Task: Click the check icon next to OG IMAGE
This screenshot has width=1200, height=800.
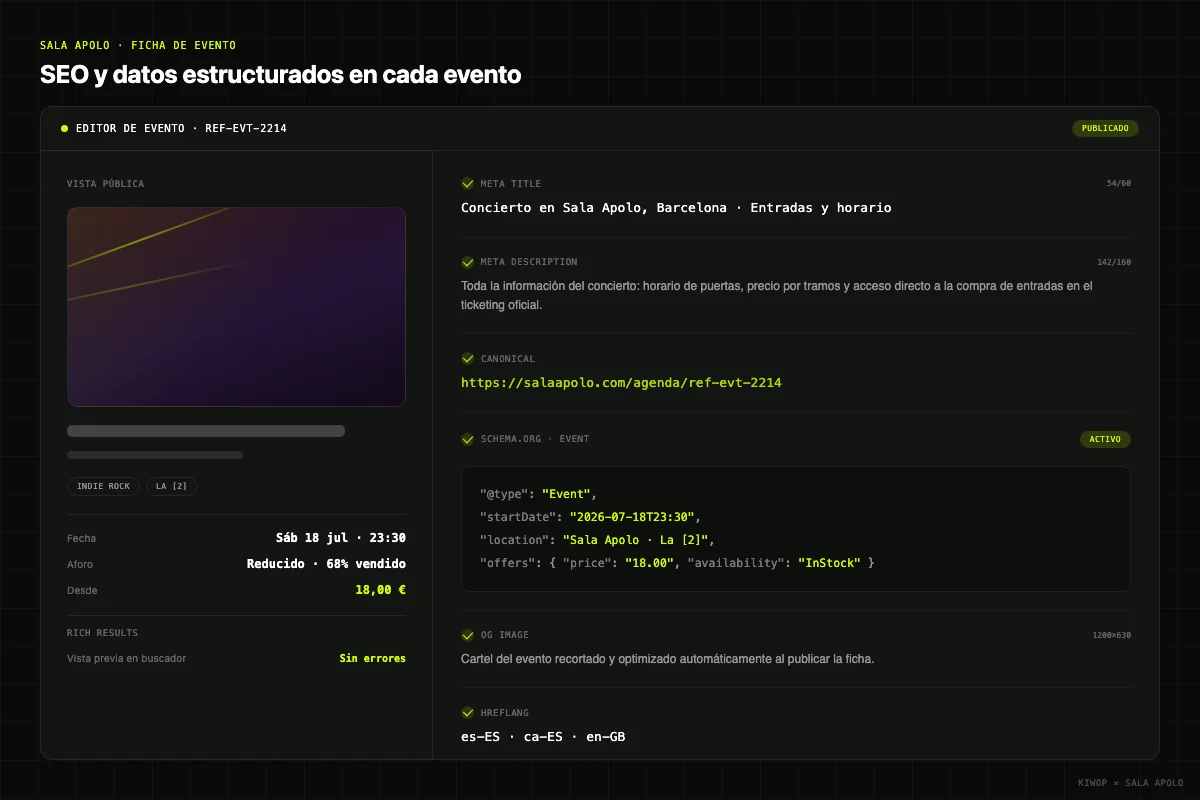Action: pyautogui.click(x=467, y=635)
